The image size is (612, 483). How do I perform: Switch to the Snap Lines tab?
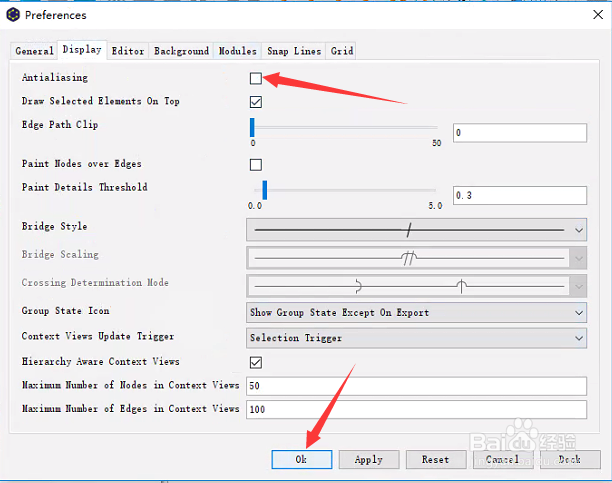294,51
